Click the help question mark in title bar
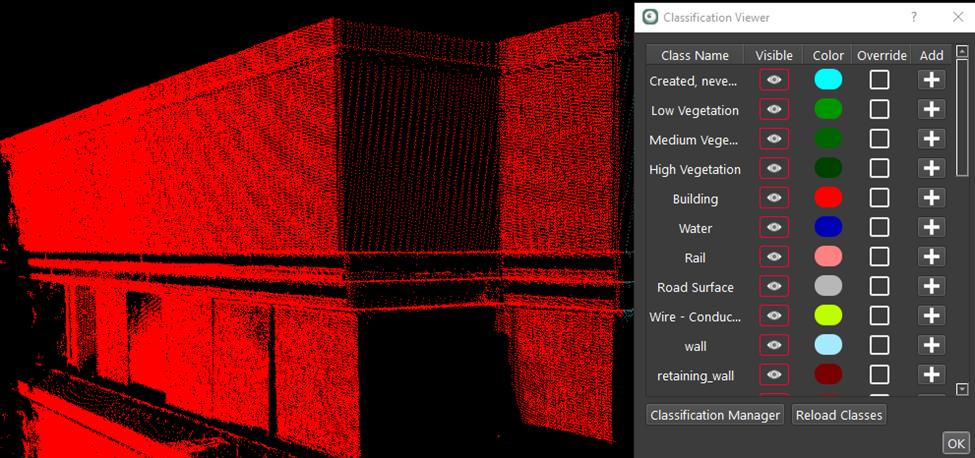This screenshot has height=458, width=975. tap(913, 17)
